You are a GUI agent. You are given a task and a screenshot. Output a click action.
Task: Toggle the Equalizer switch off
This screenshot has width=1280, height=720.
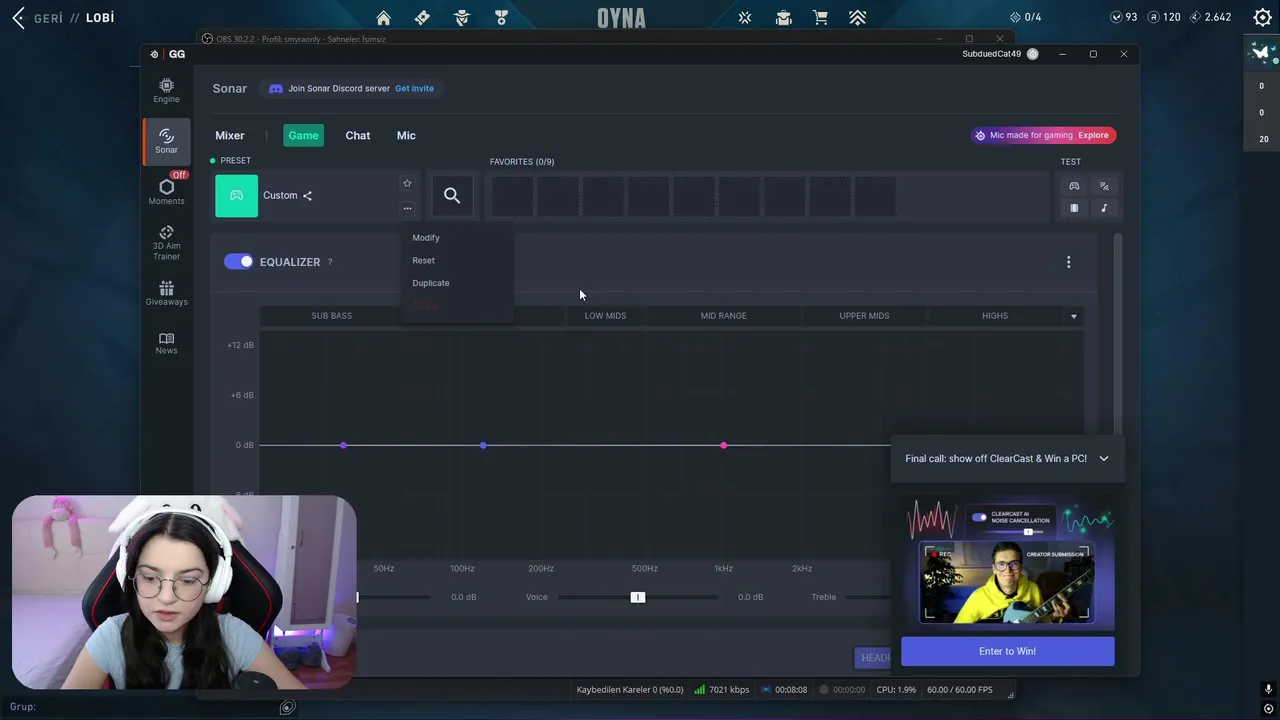[x=238, y=262]
